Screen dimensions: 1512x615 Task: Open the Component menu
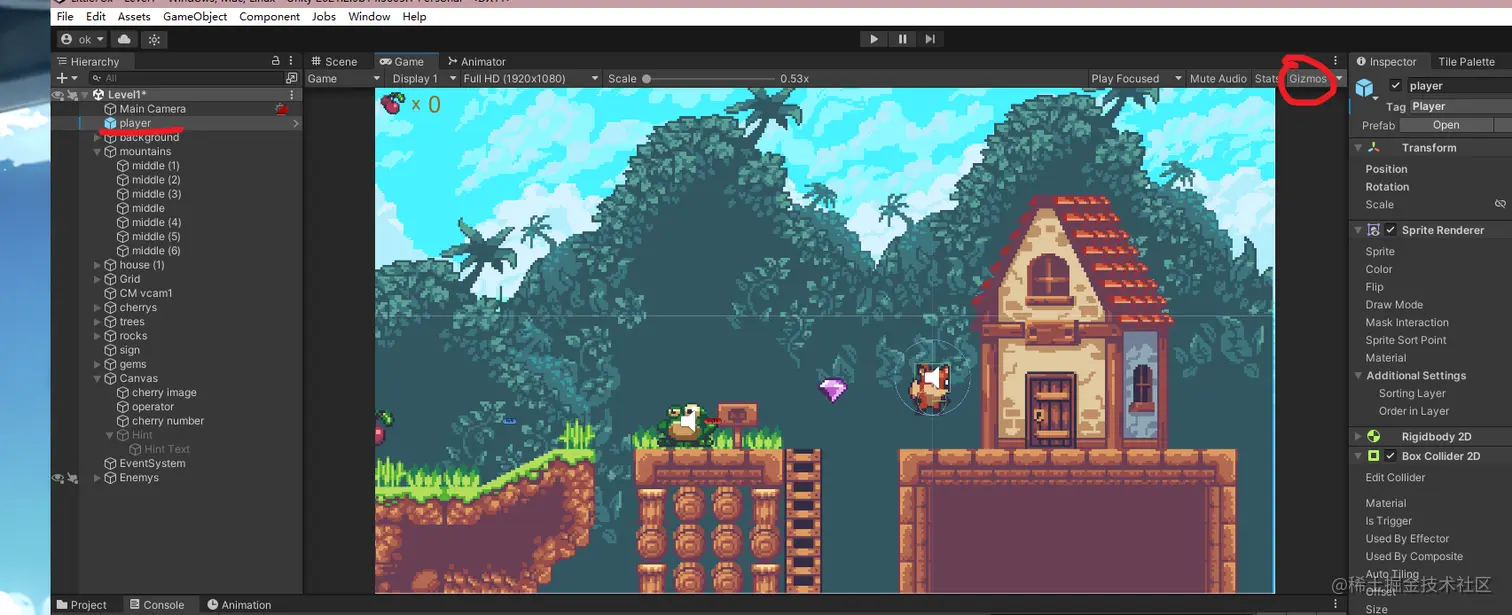(269, 17)
